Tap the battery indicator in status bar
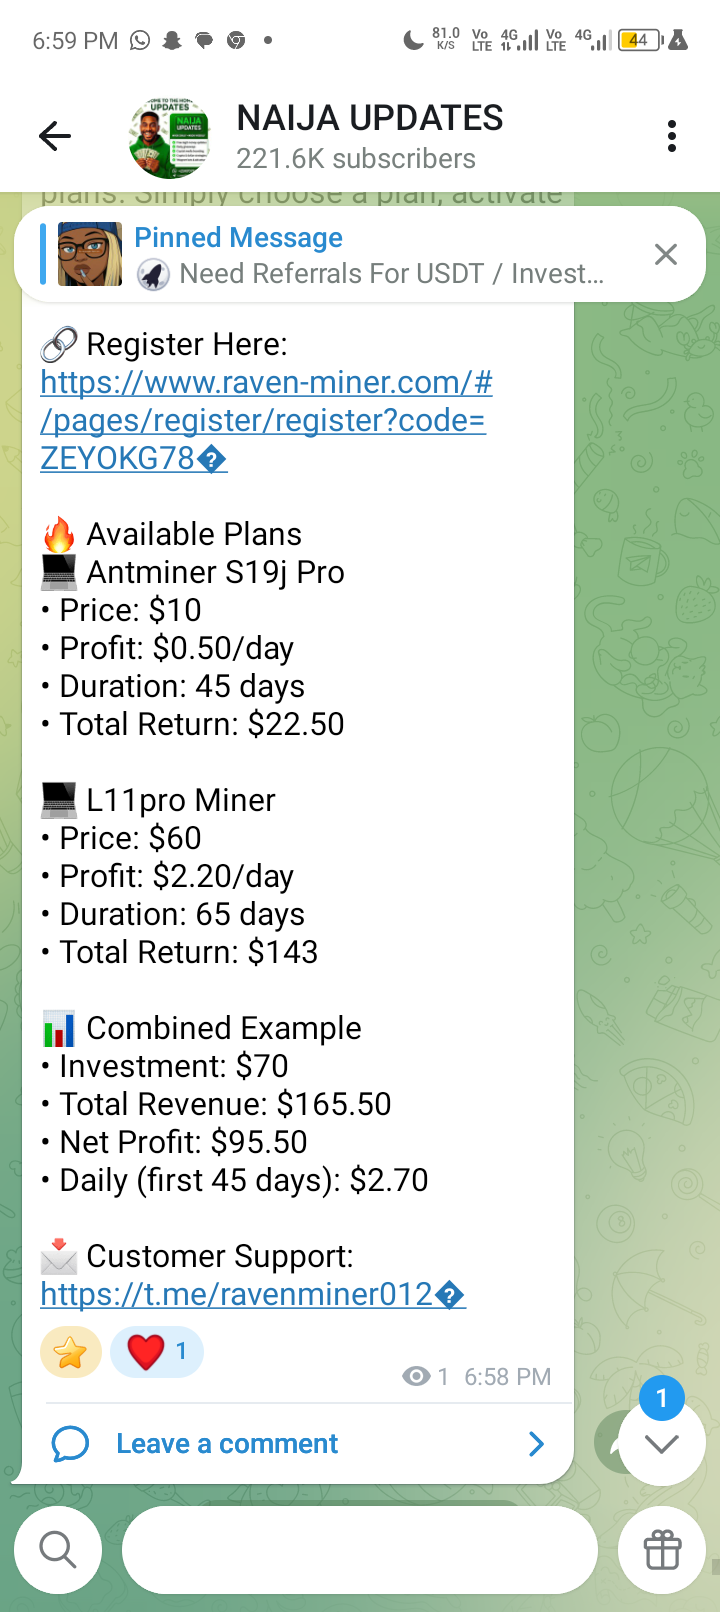Image resolution: width=720 pixels, height=1612 pixels. click(x=640, y=40)
